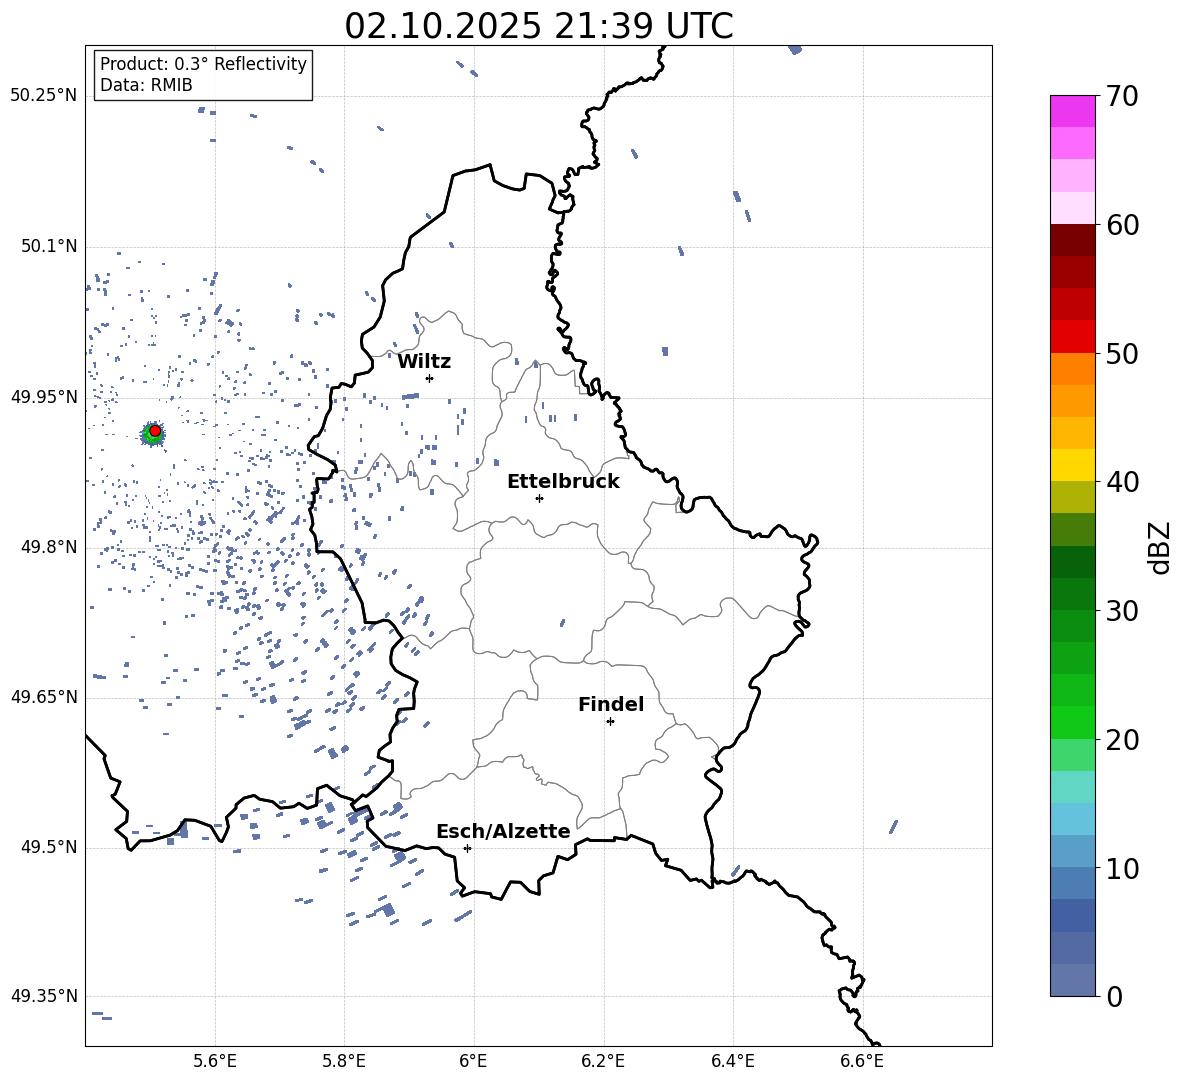Click the Esch/Alzette city label

pyautogui.click(x=503, y=831)
